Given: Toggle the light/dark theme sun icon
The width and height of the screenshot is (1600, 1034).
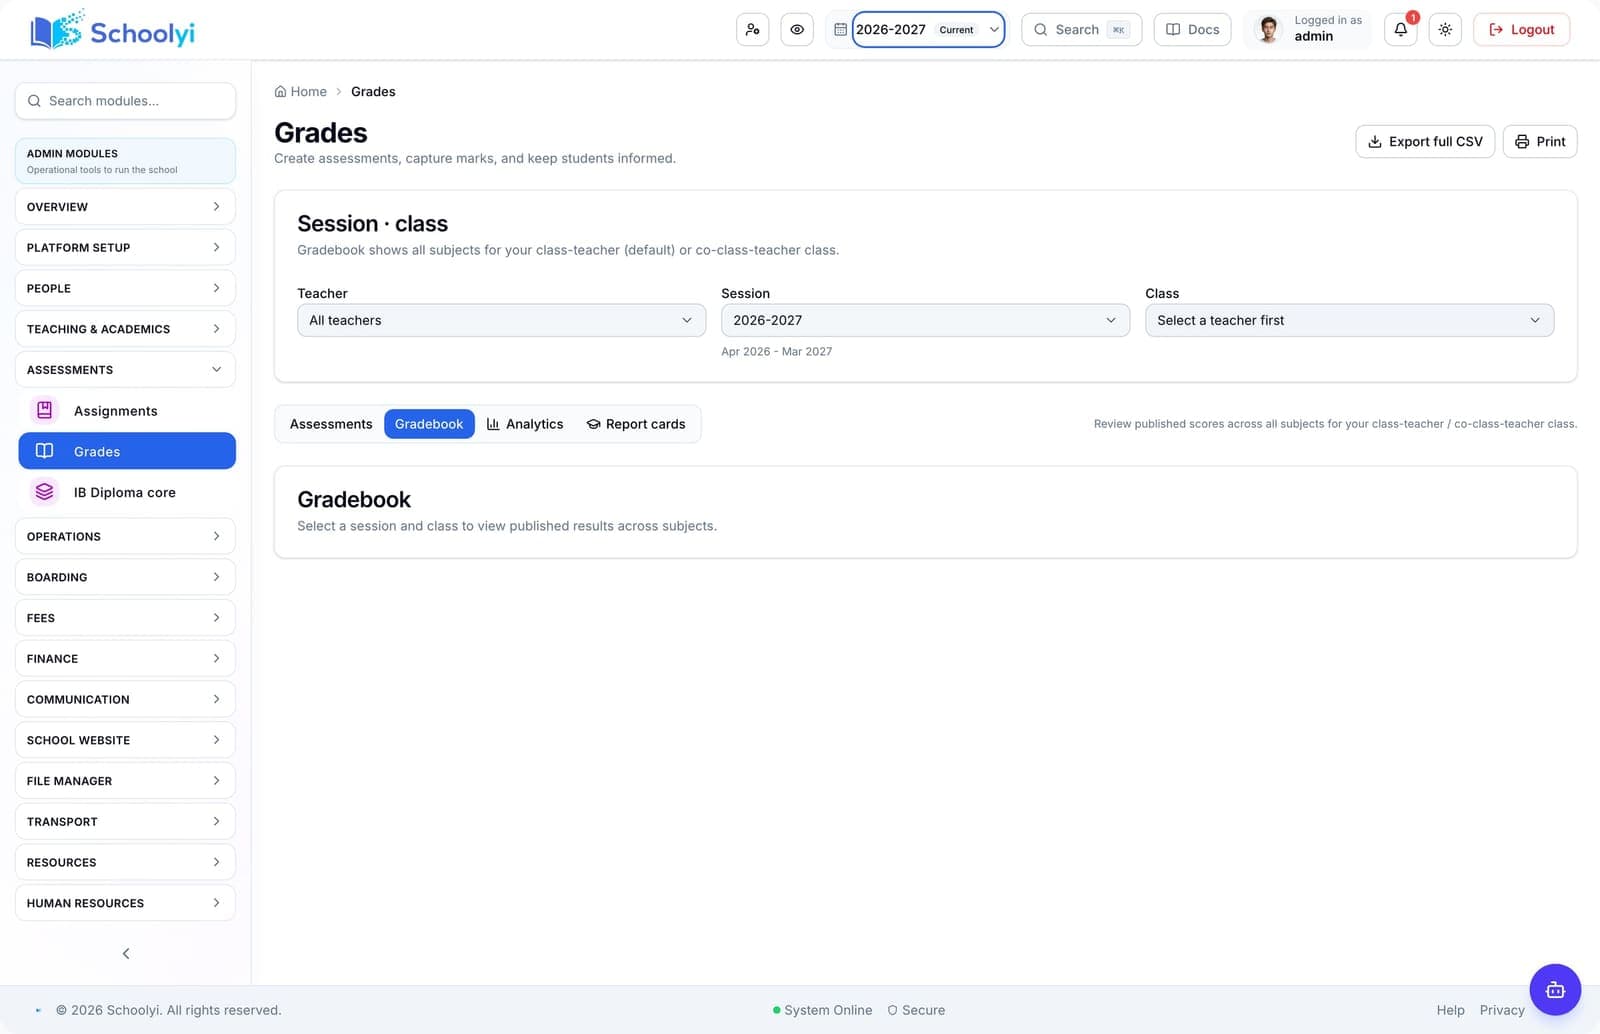Looking at the screenshot, I should tap(1445, 30).
